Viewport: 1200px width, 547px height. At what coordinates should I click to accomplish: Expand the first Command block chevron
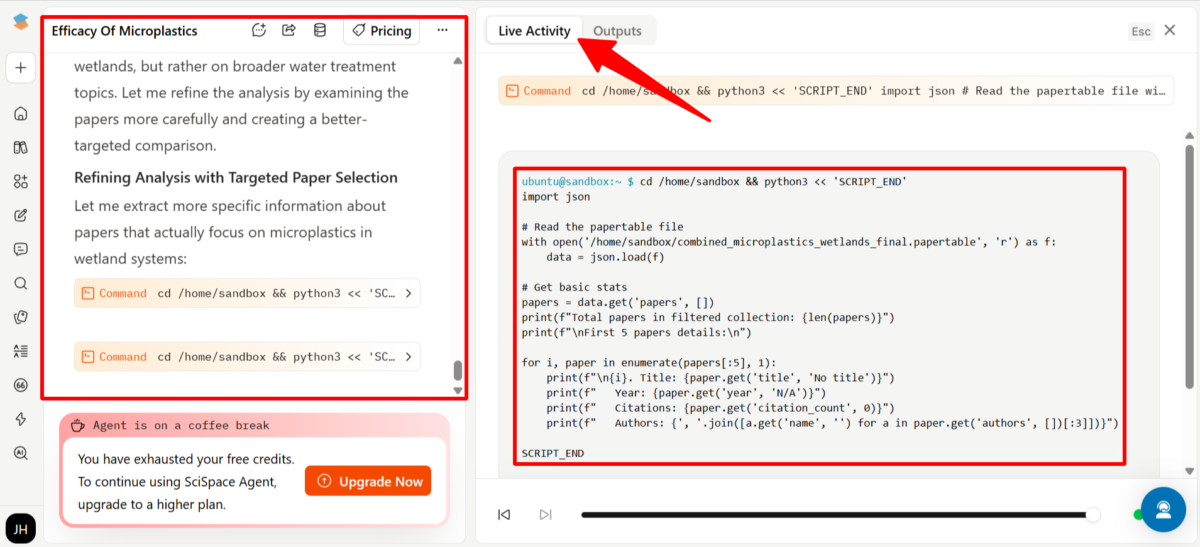click(407, 294)
